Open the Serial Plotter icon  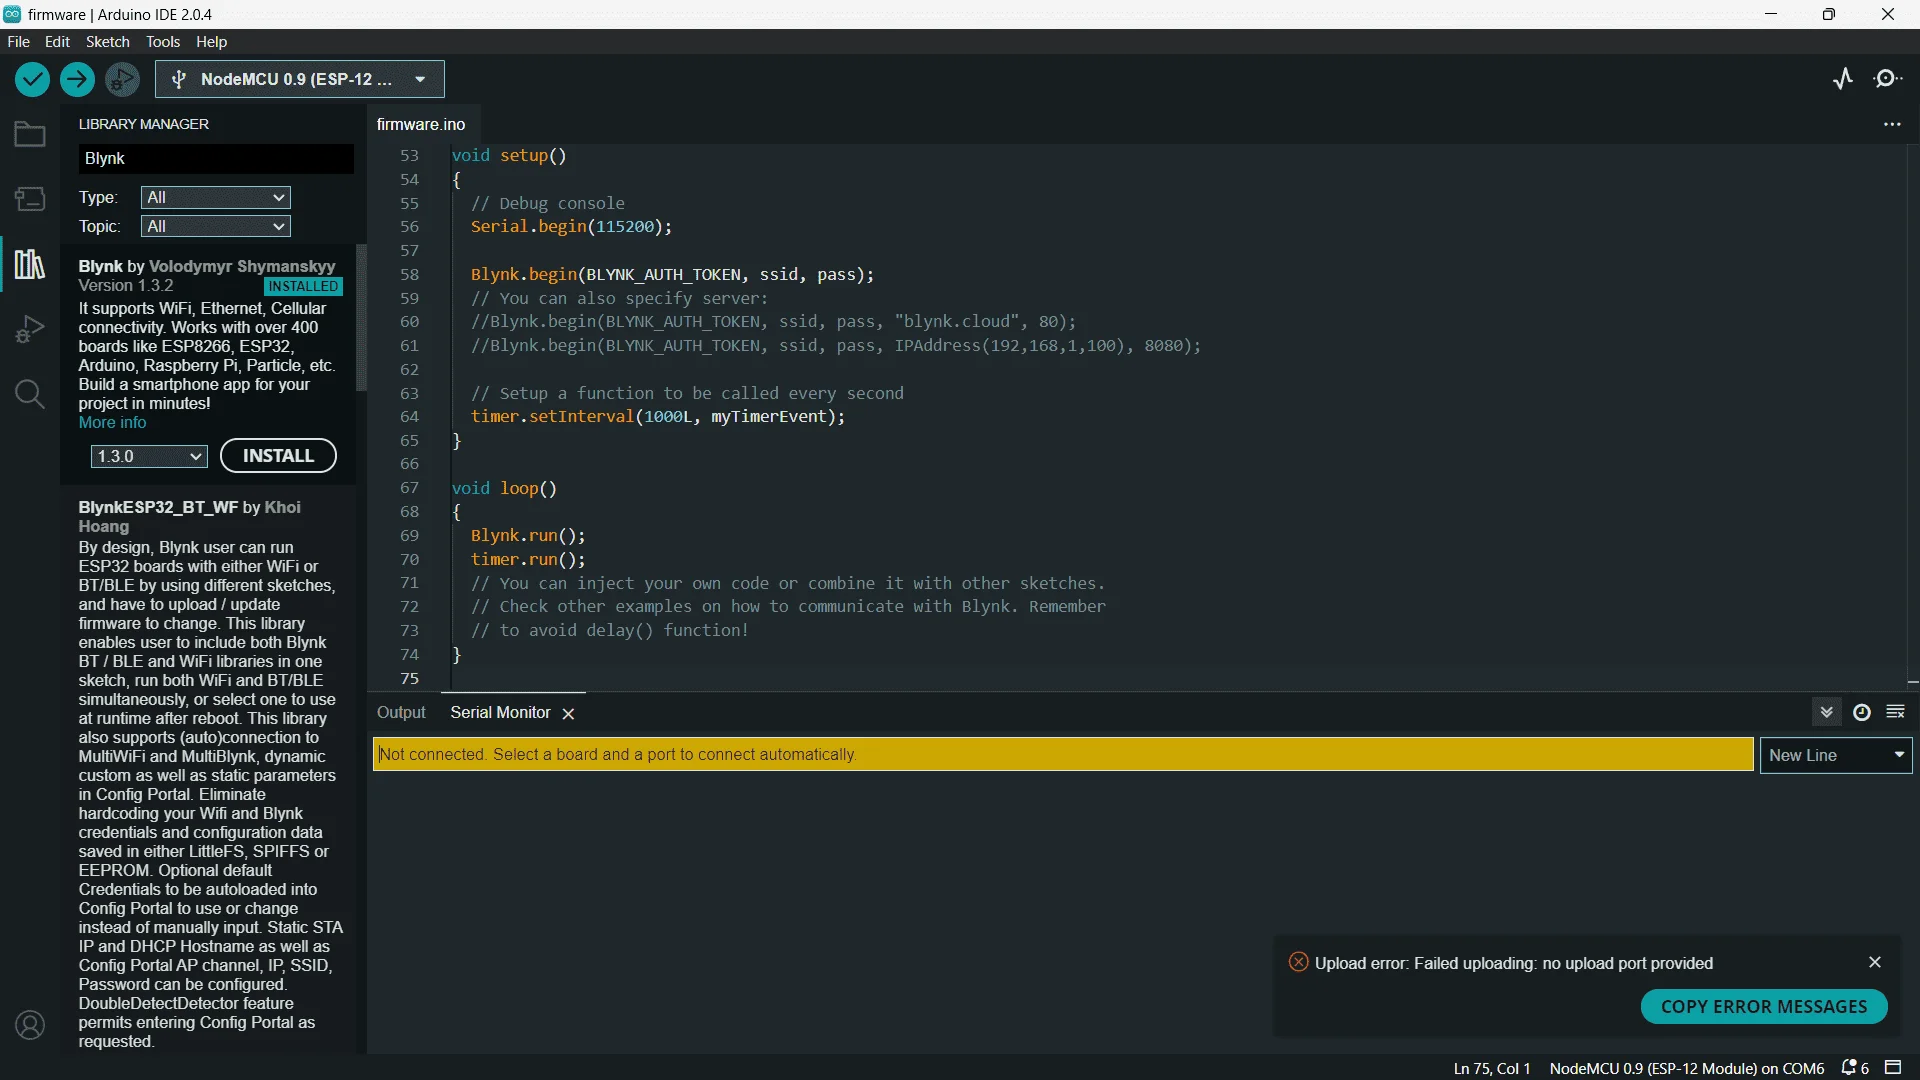click(x=1843, y=79)
